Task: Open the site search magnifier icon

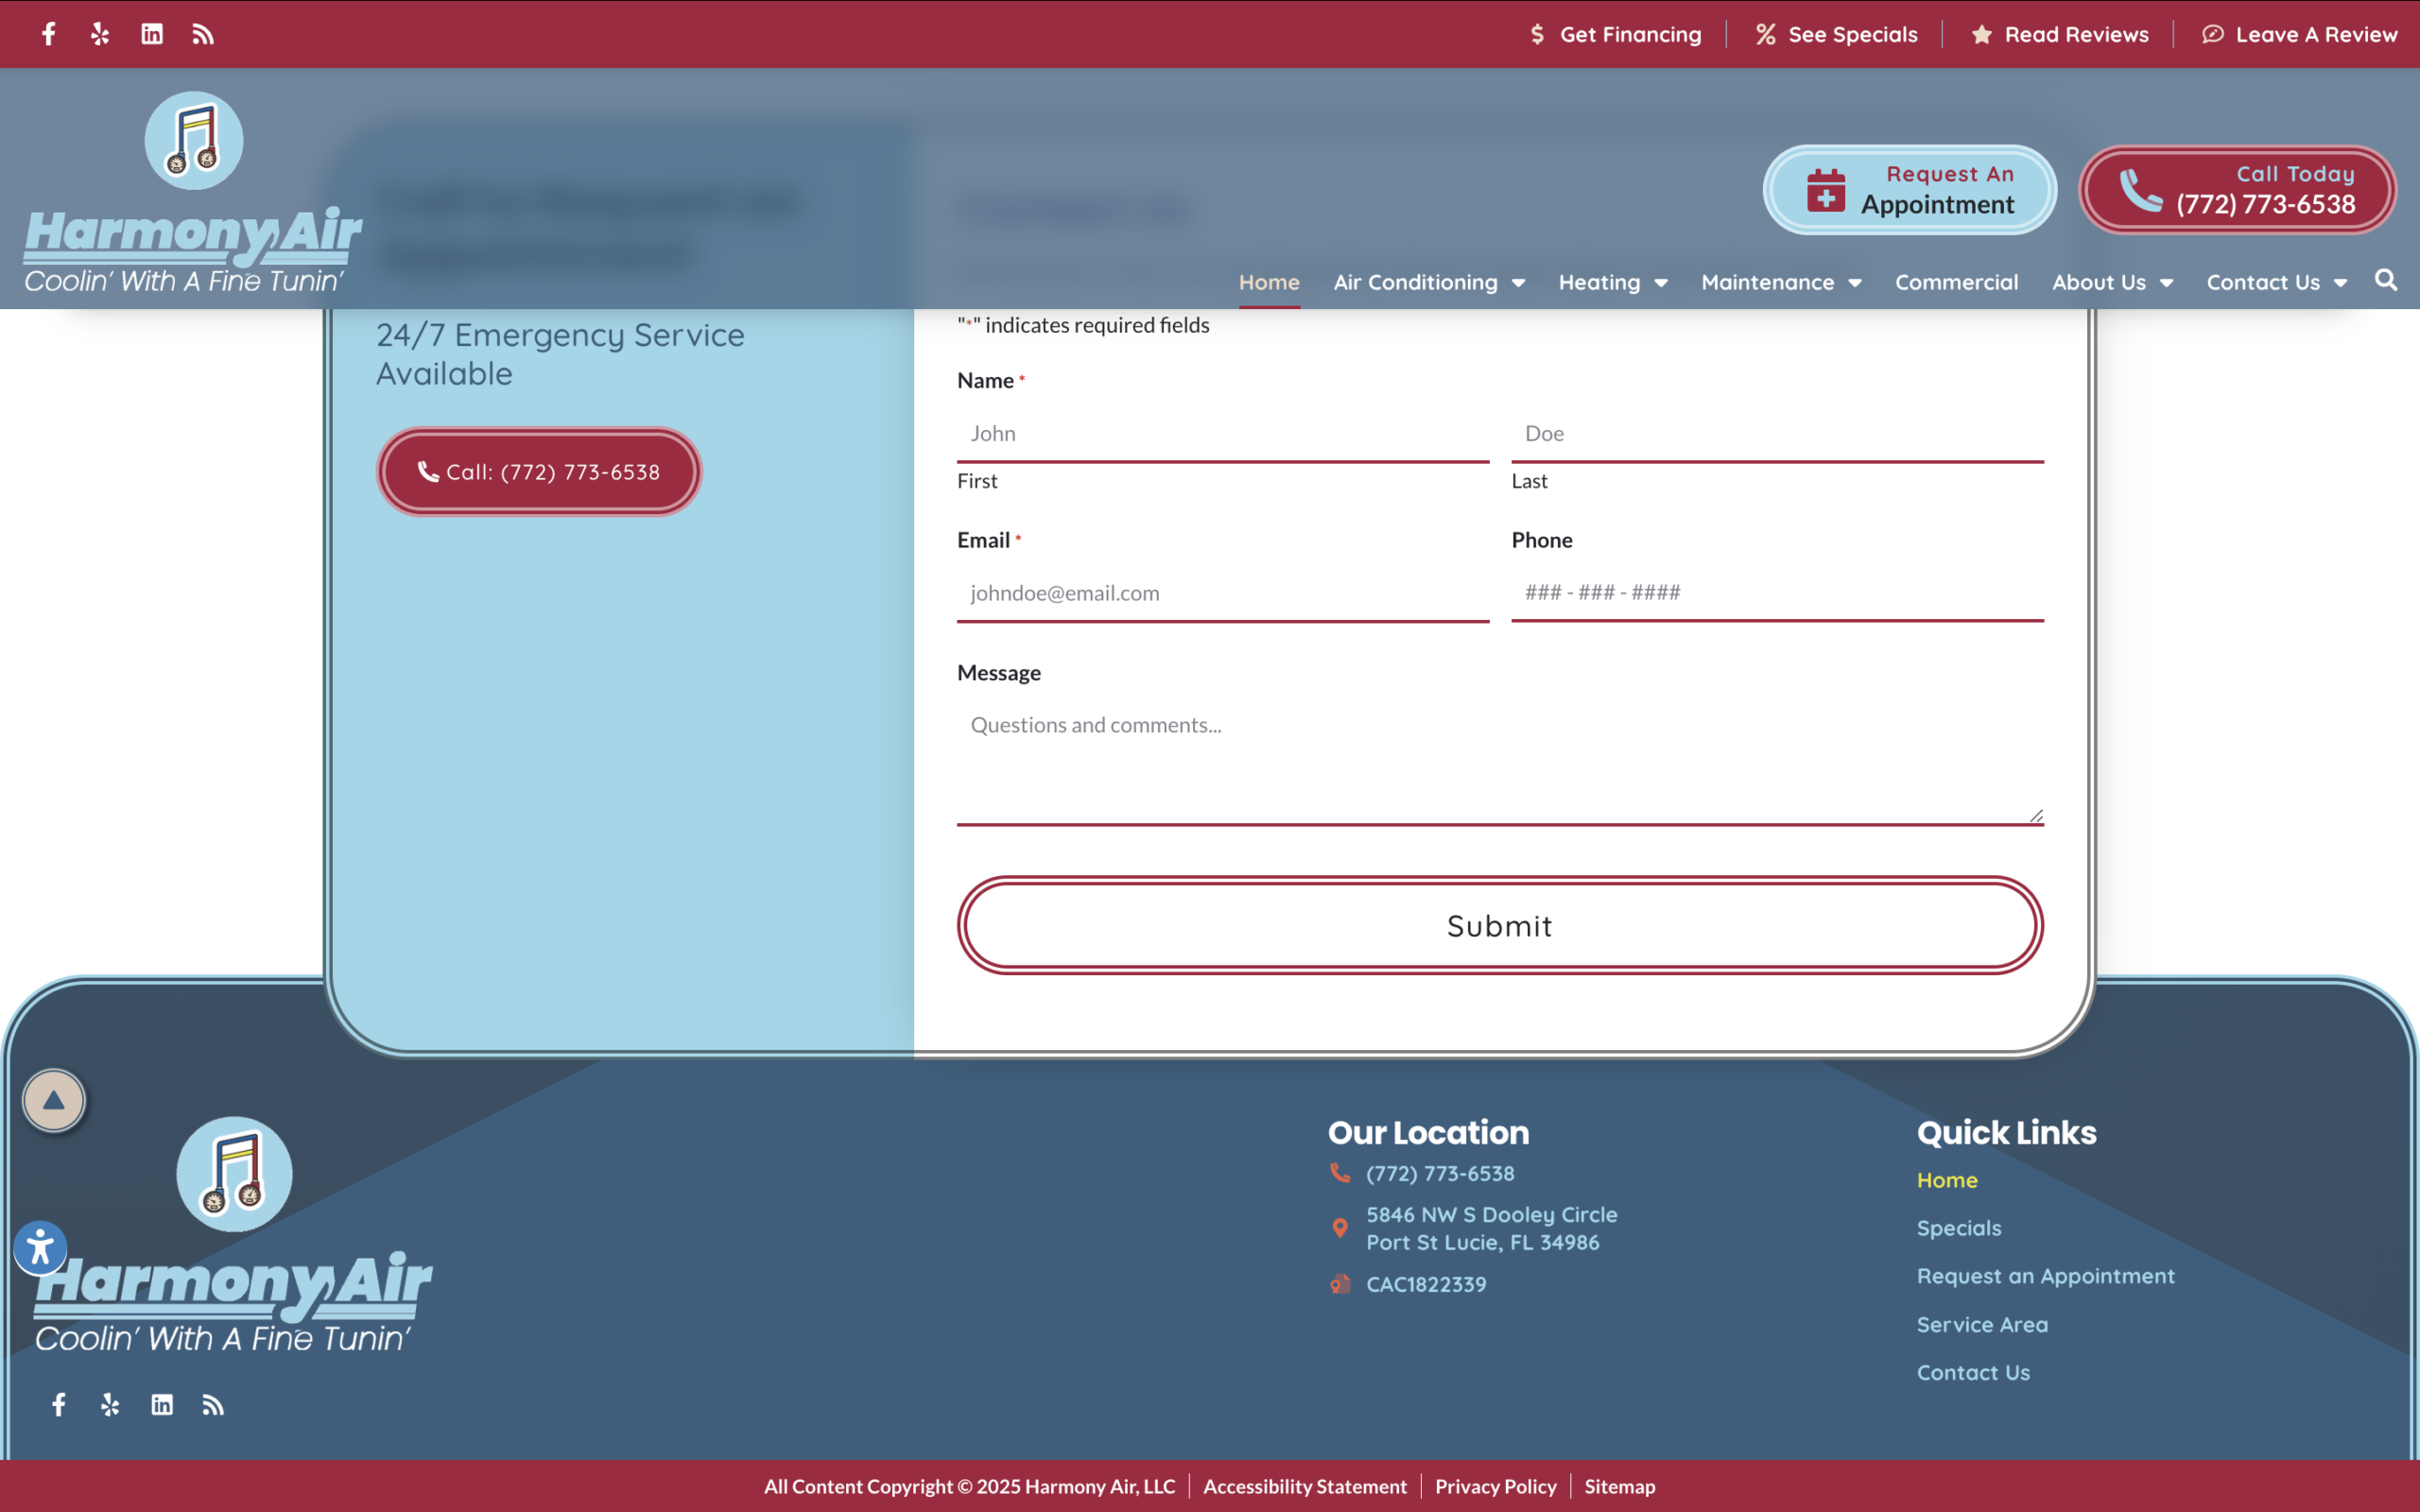Action: coord(2386,280)
